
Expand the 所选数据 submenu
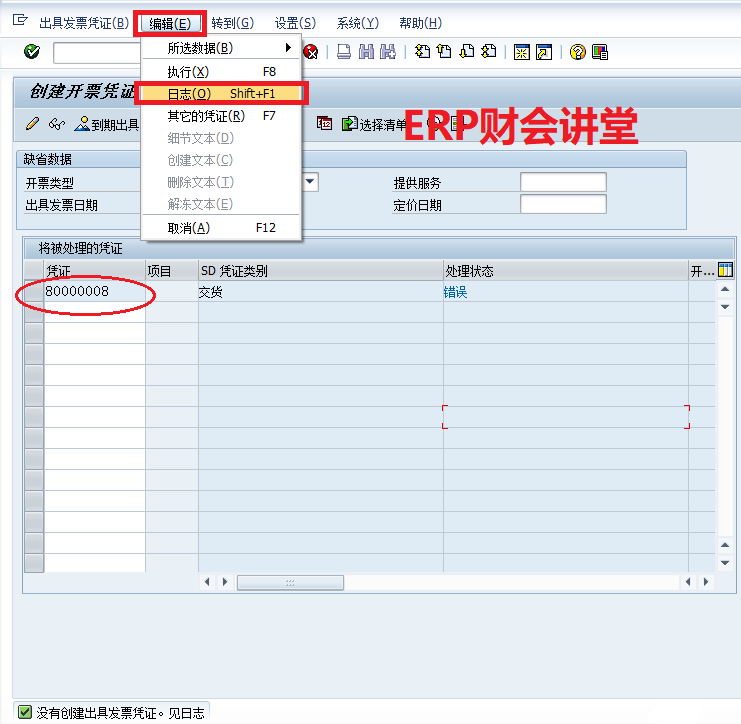click(220, 48)
